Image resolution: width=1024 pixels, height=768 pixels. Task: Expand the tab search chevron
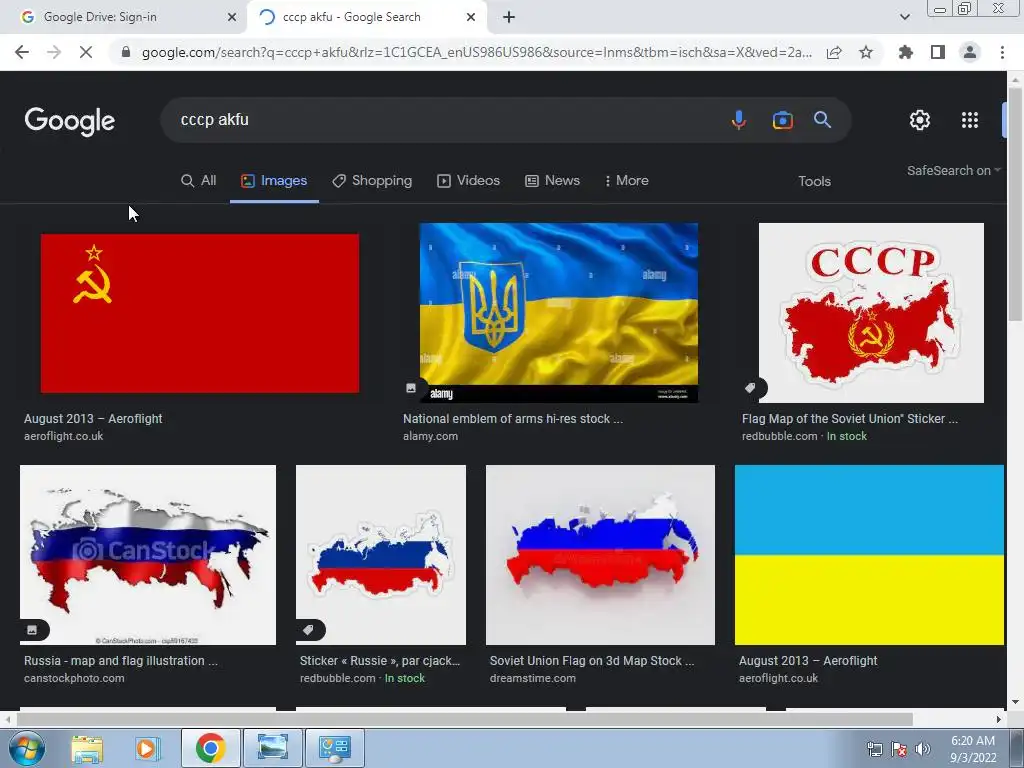pyautogui.click(x=904, y=17)
